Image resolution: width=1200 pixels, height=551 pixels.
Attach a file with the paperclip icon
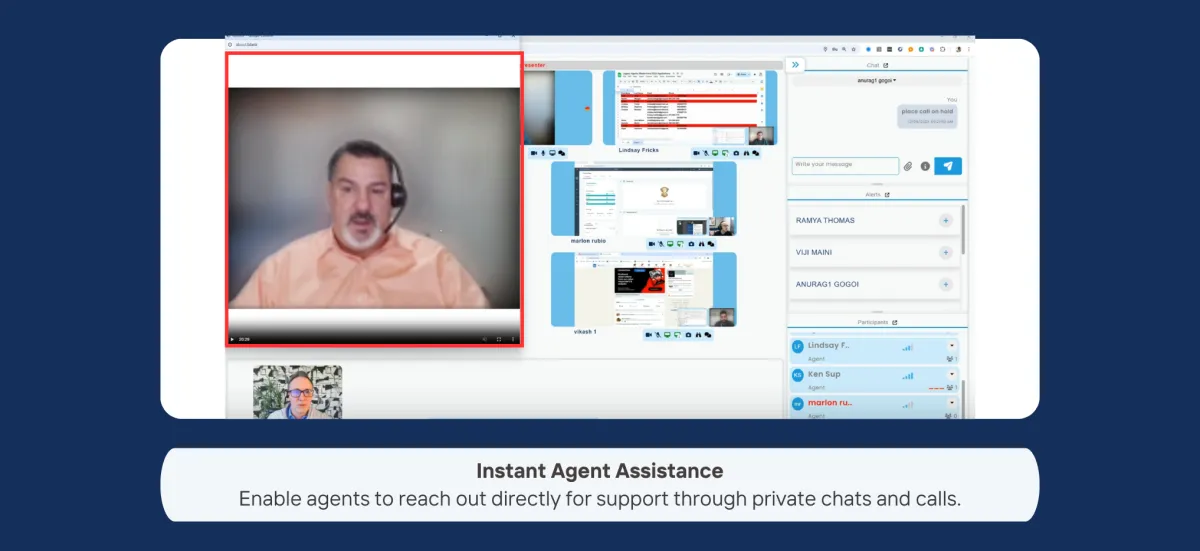coord(908,166)
